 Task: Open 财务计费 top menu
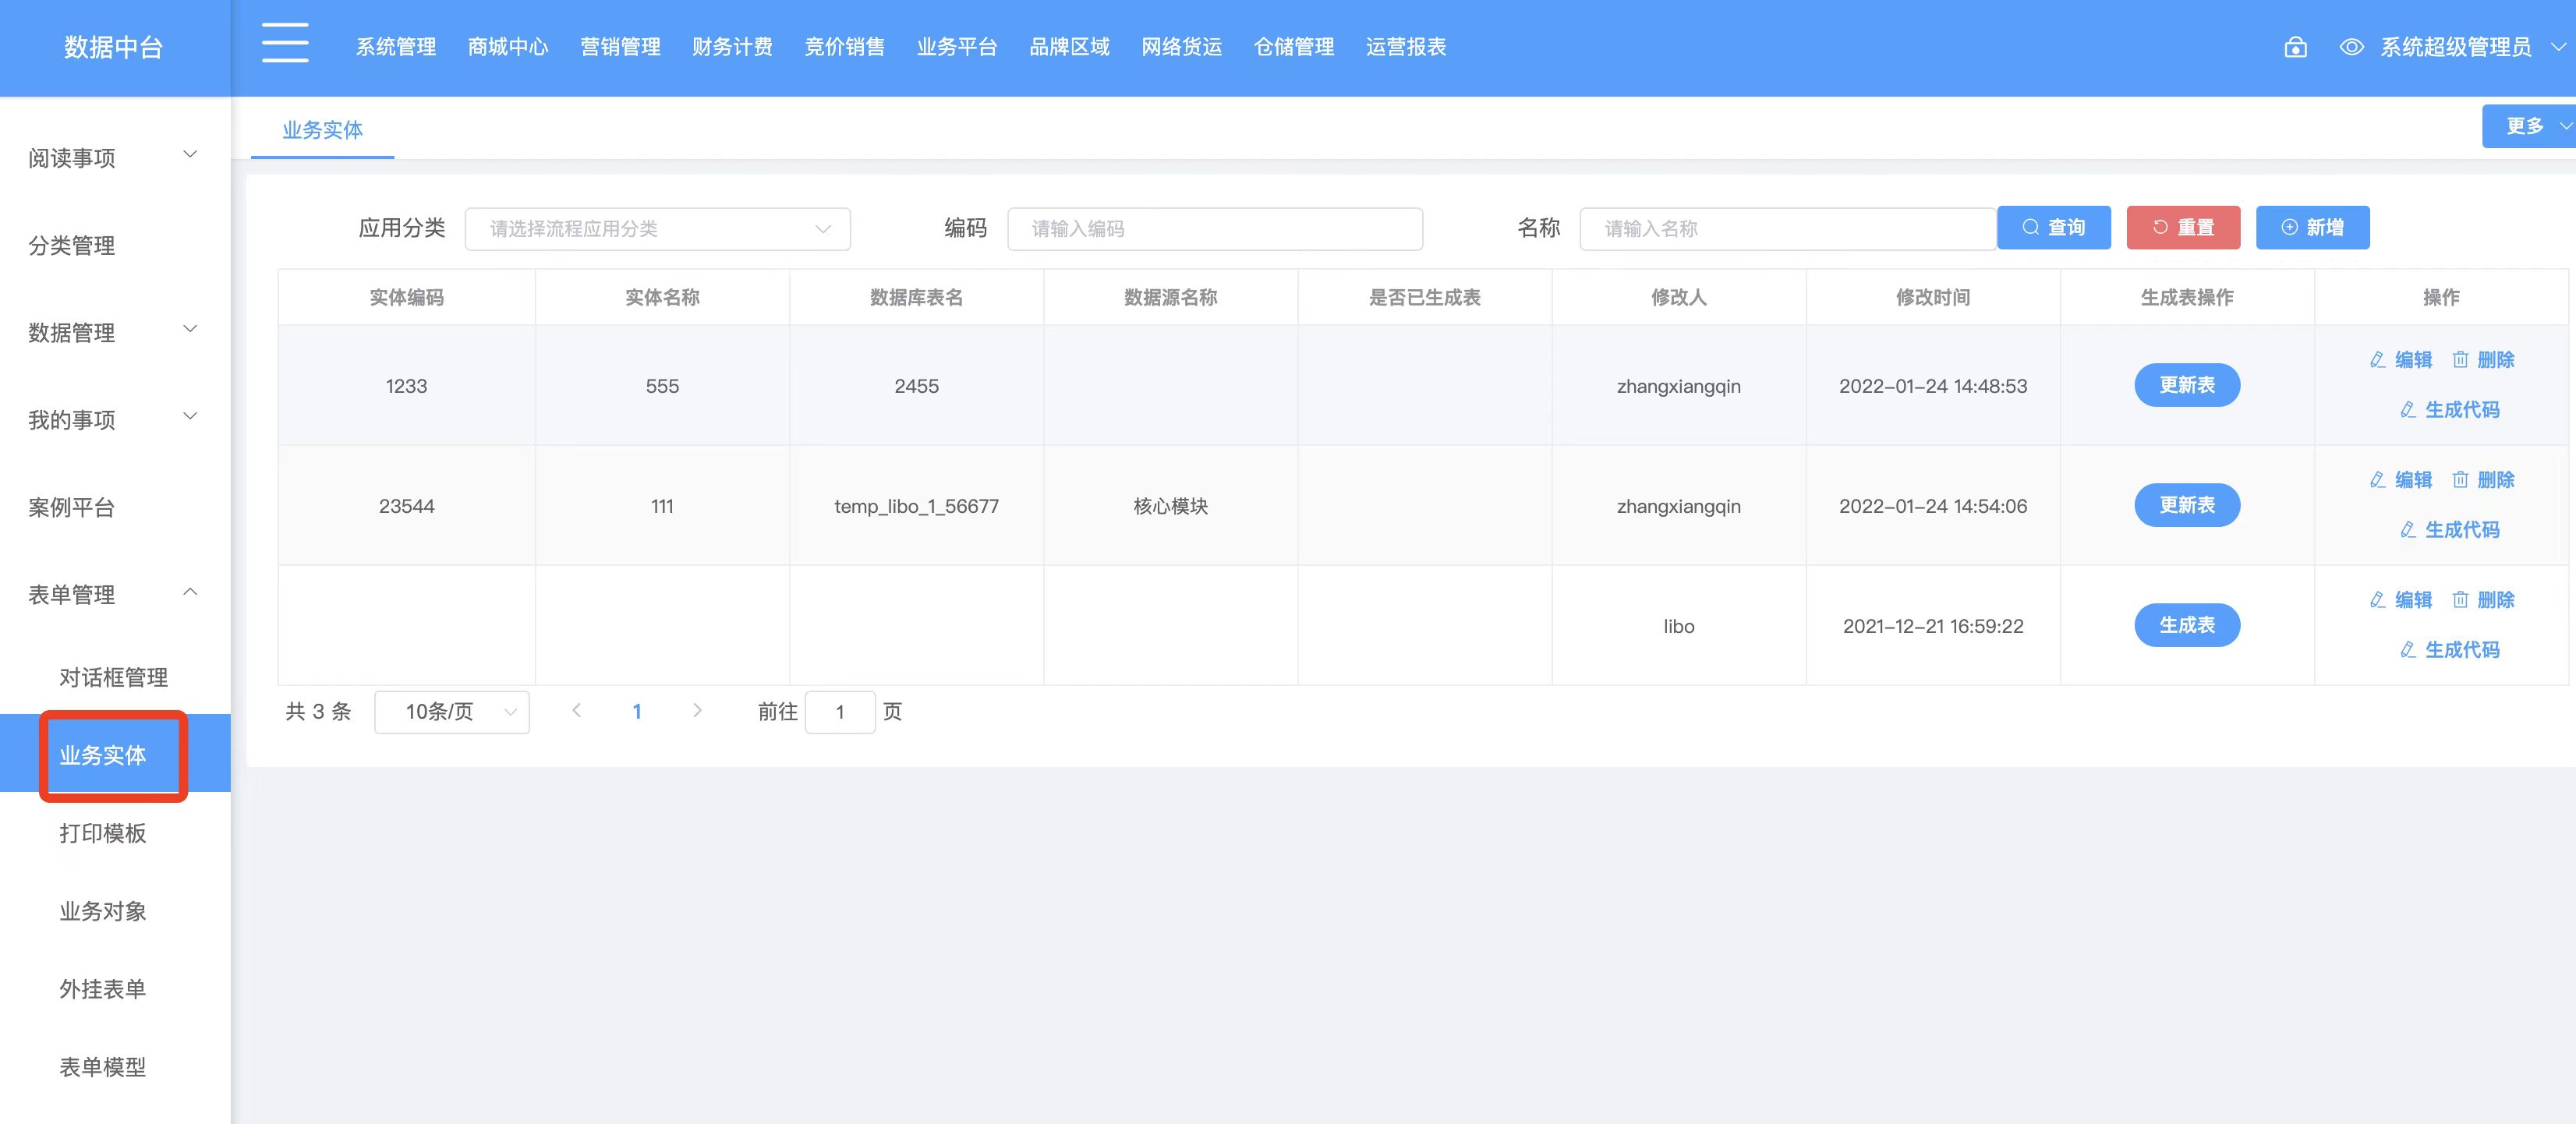coord(732,47)
